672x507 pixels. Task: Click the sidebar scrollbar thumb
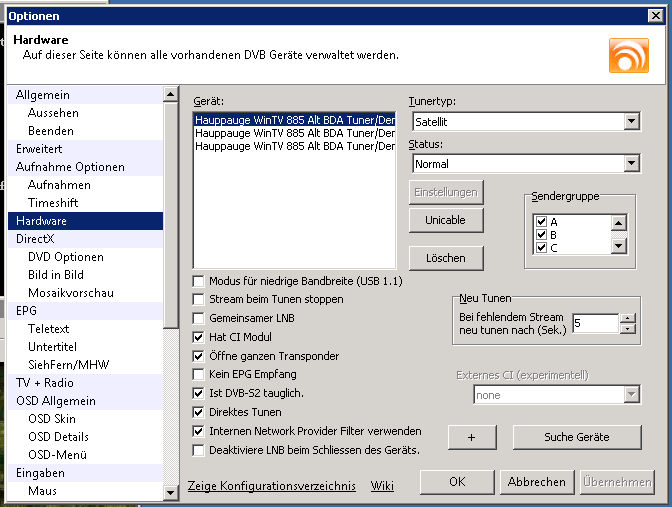pos(171,216)
